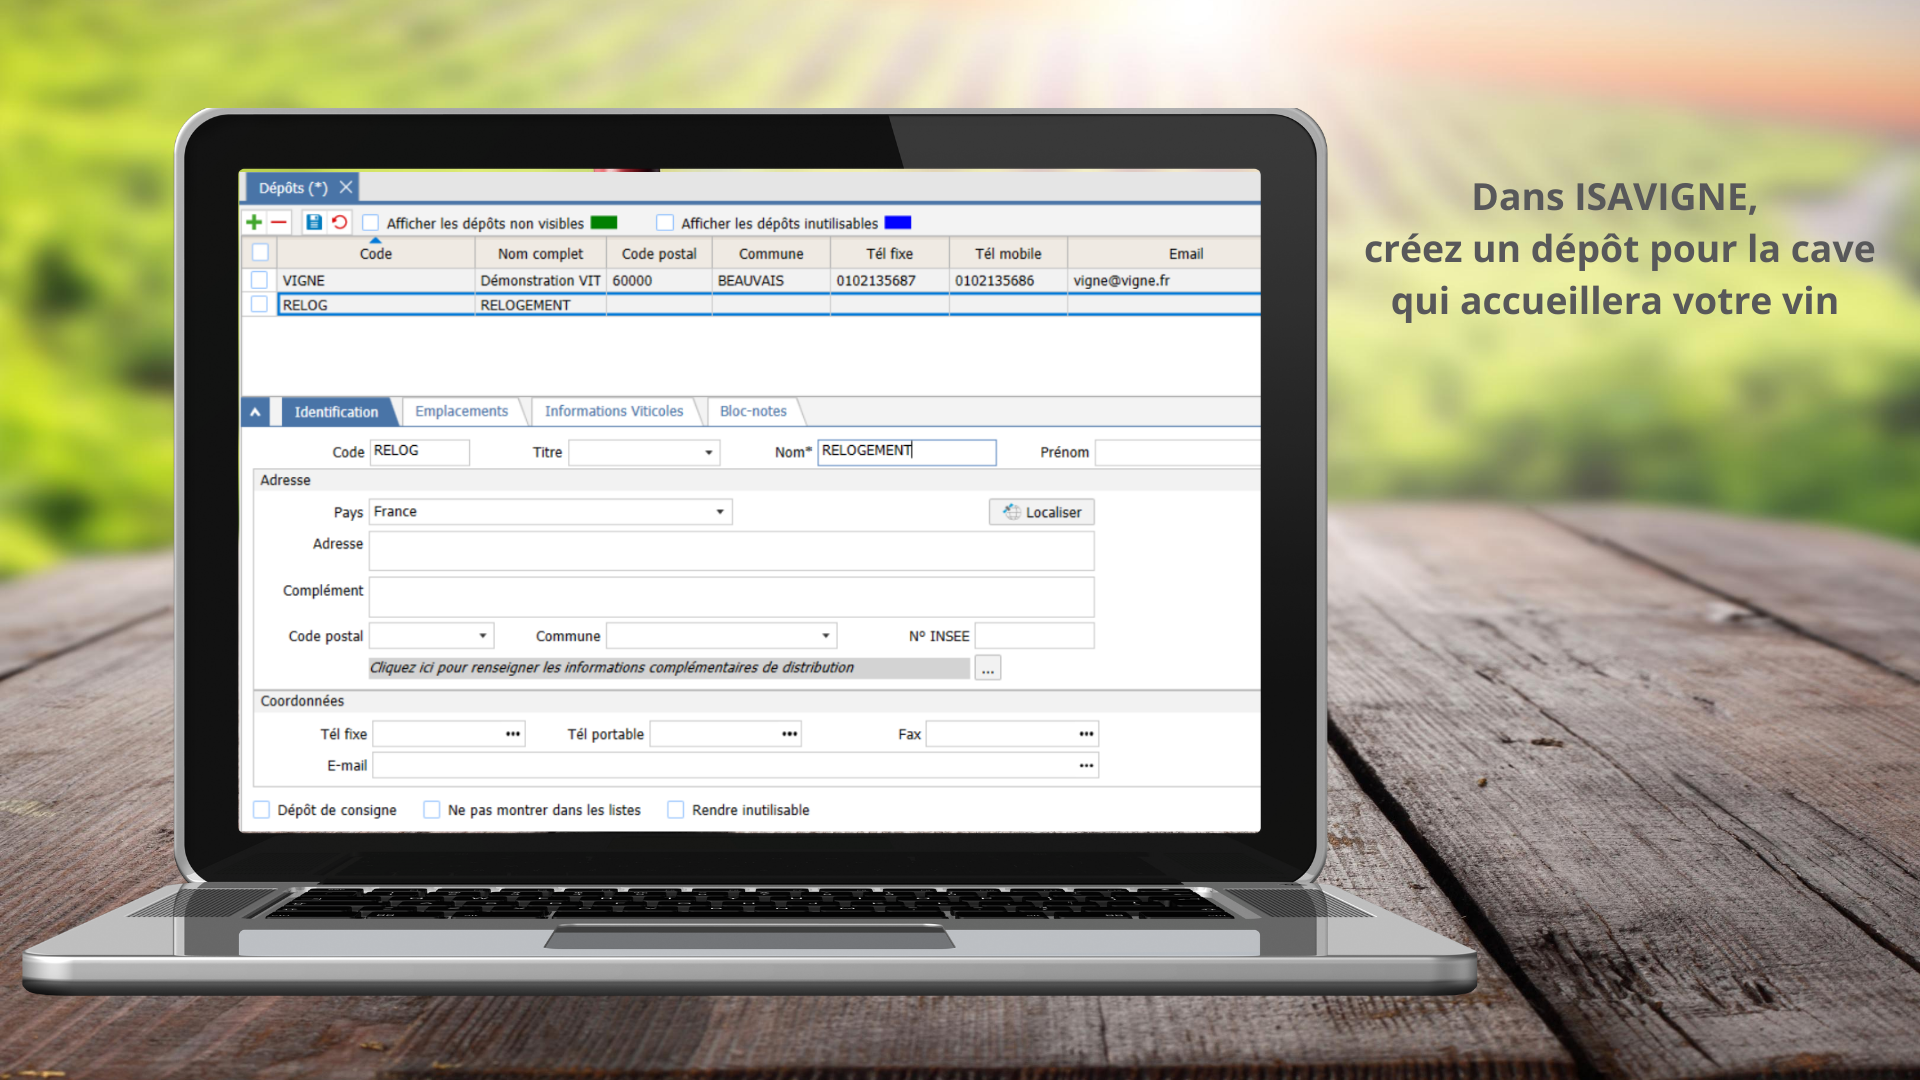
Task: Collapse the detail panel with the up arrow
Action: 255,412
